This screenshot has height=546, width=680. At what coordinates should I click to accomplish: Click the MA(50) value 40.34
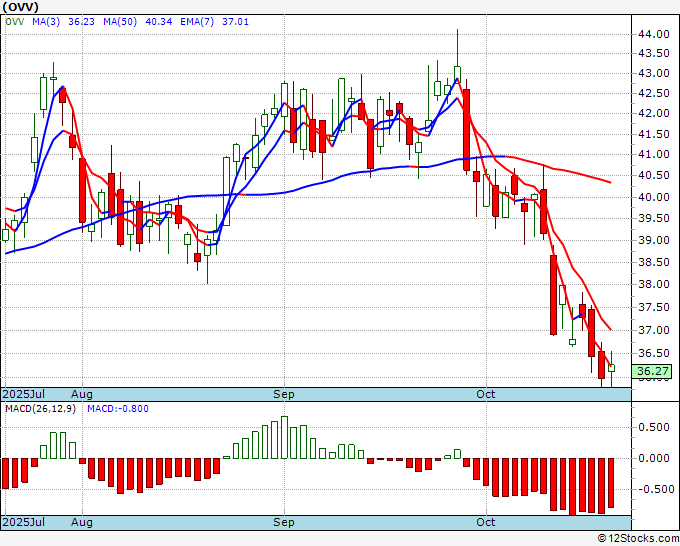158,22
